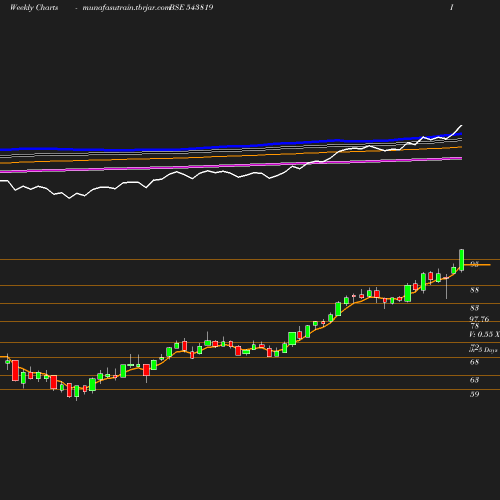Viewport: 500px width, 500px height.
Task: Click the 97.76 last price value
Action: (x=479, y=319)
